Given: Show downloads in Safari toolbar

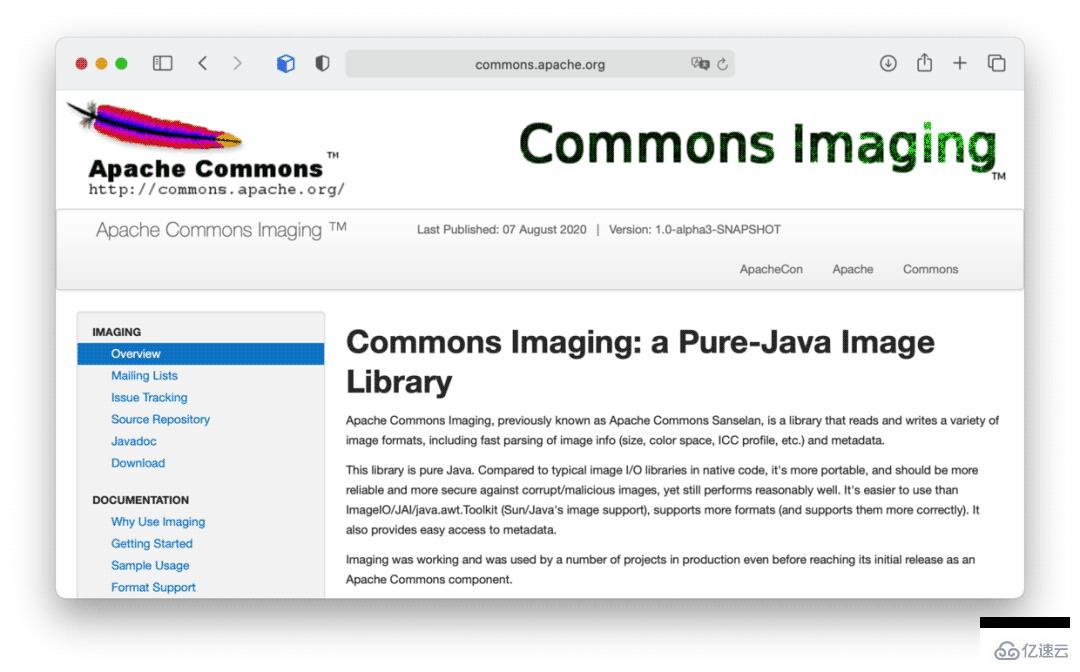Looking at the screenshot, I should pyautogui.click(x=888, y=63).
